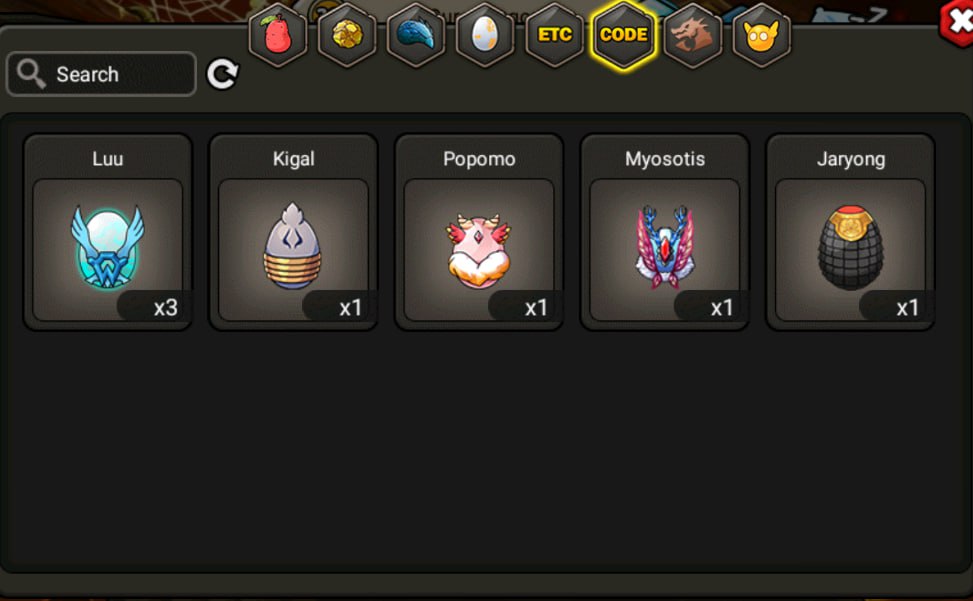Click the x3 quantity badge on Luu
973x601 pixels.
pyautogui.click(x=155, y=306)
